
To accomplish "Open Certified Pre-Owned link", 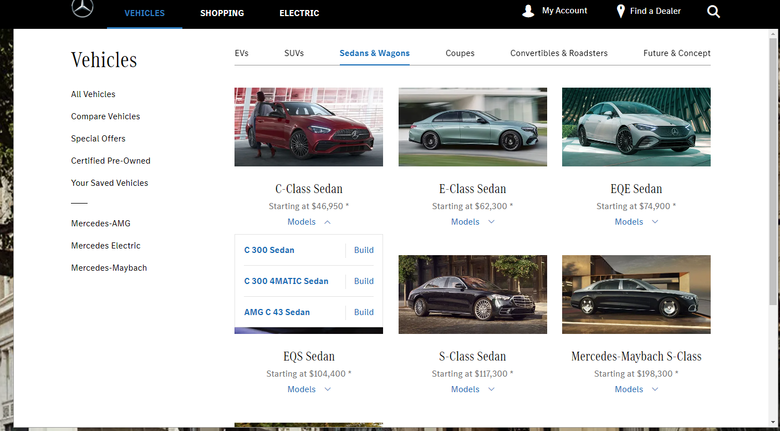I will [110, 161].
